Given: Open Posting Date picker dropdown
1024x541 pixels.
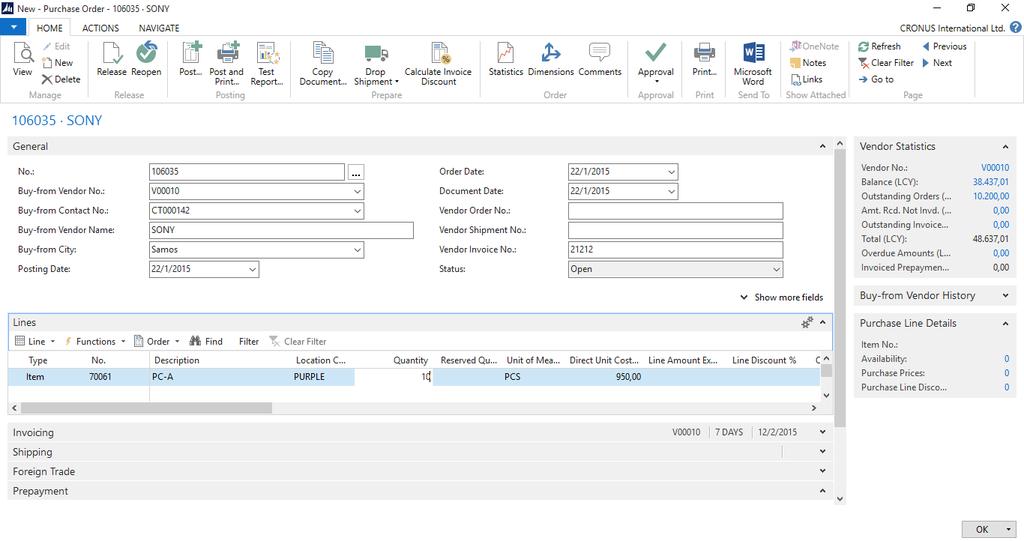Looking at the screenshot, I should [x=252, y=269].
